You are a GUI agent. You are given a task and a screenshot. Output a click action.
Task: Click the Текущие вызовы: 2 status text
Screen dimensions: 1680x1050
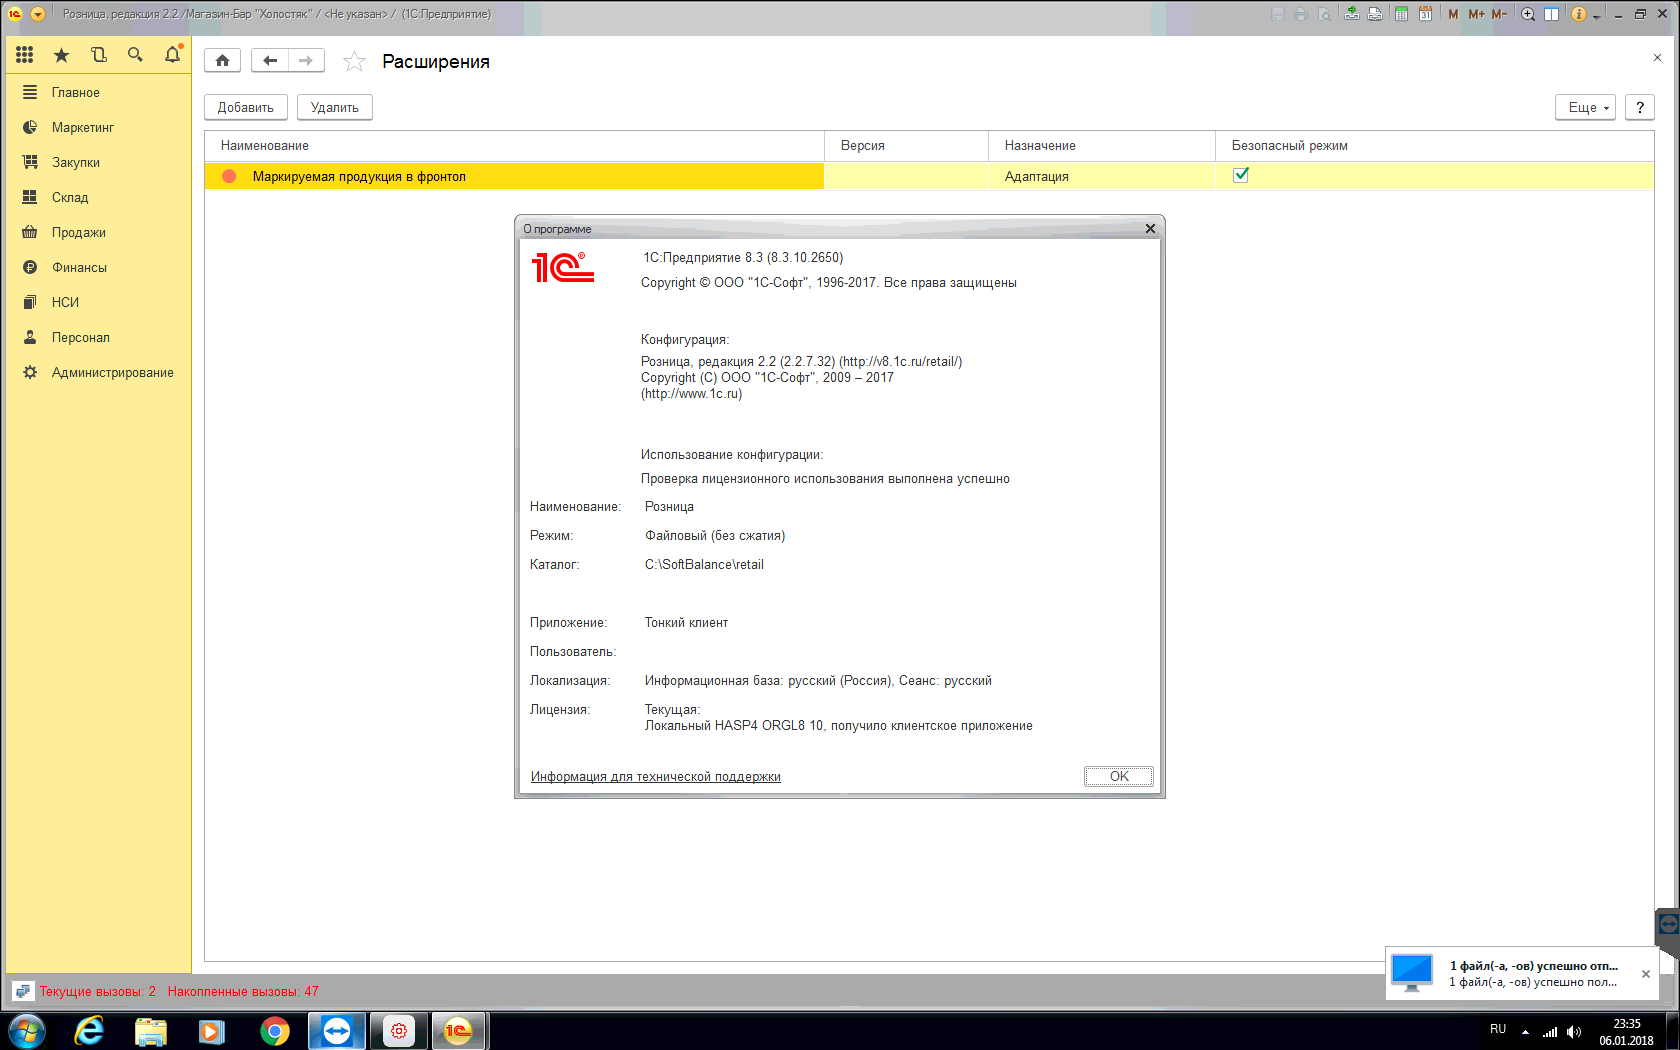[98, 991]
